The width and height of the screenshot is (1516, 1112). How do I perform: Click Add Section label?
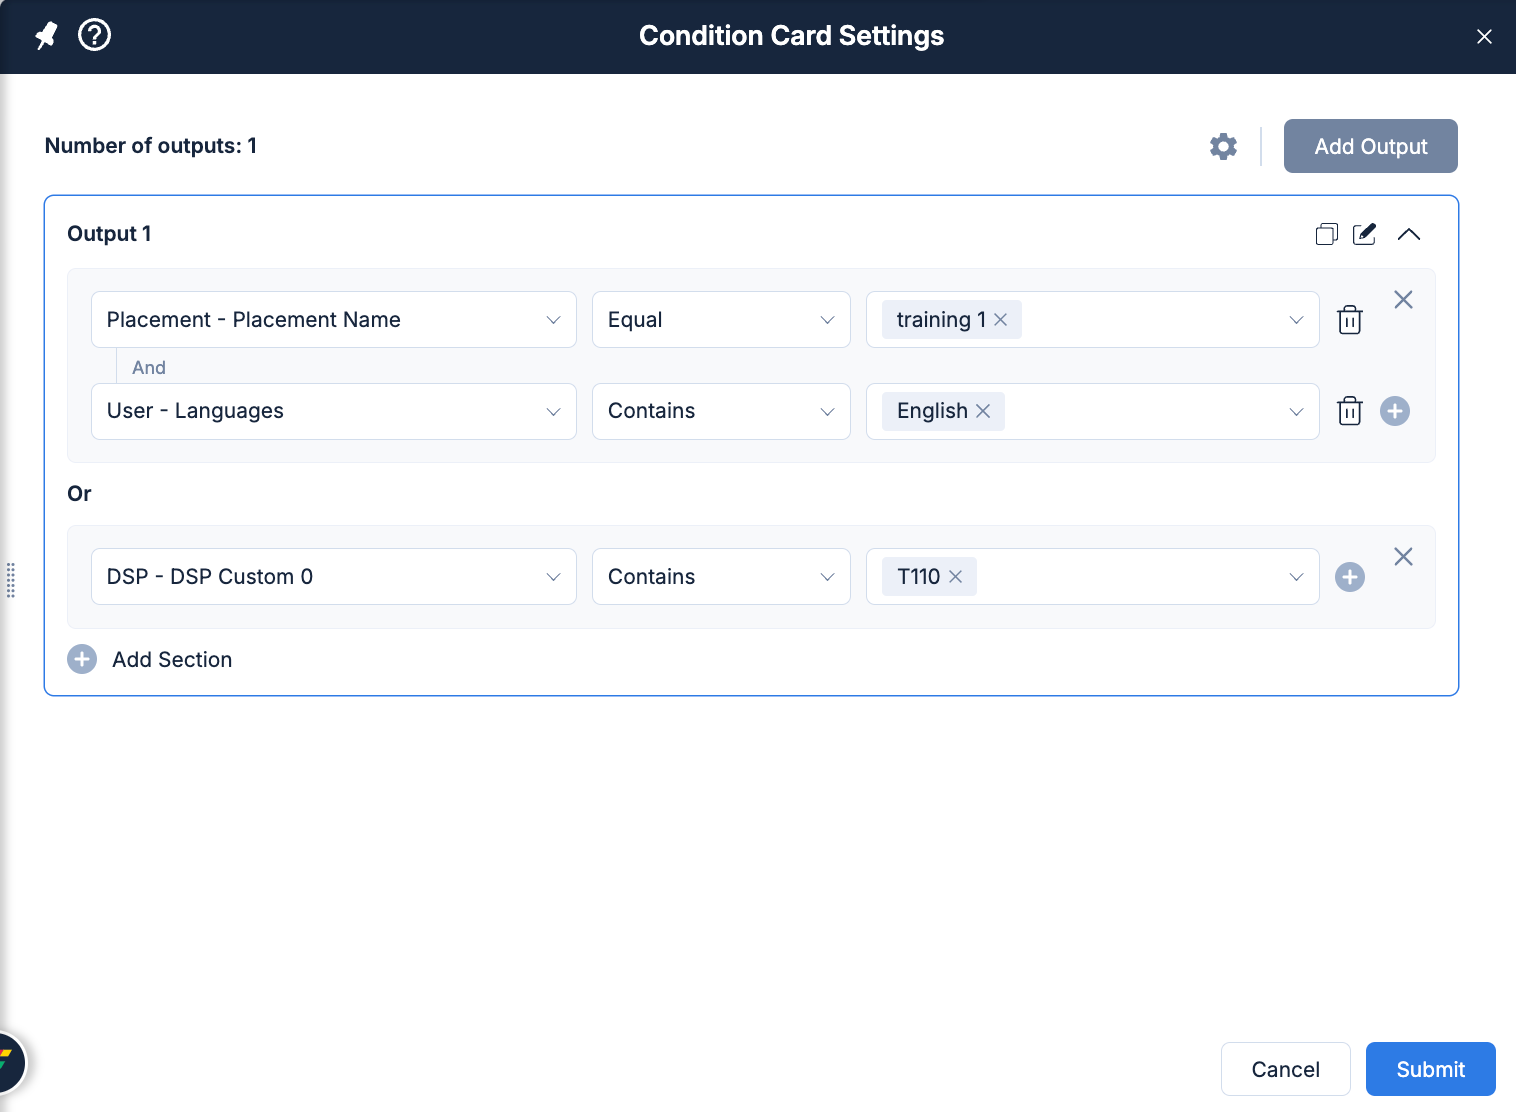[x=172, y=660]
